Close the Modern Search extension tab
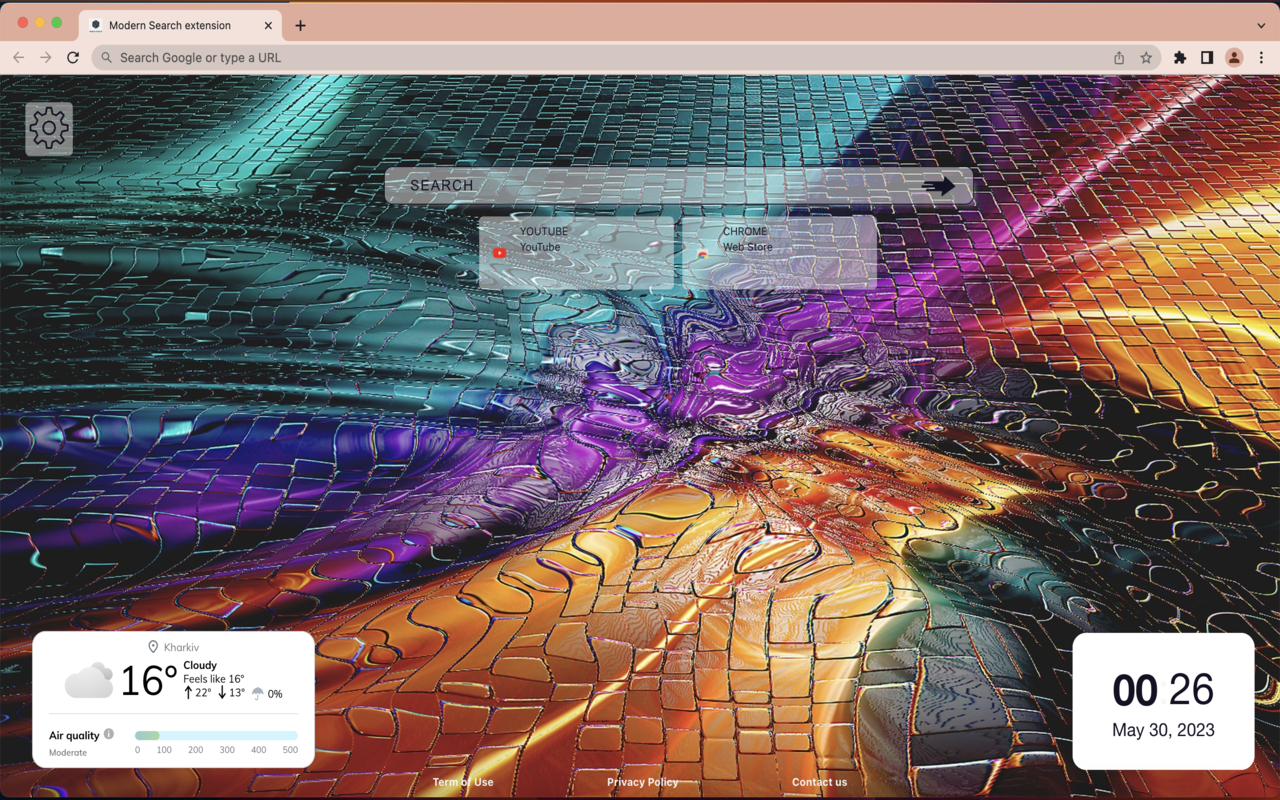The width and height of the screenshot is (1280, 800). (x=268, y=25)
